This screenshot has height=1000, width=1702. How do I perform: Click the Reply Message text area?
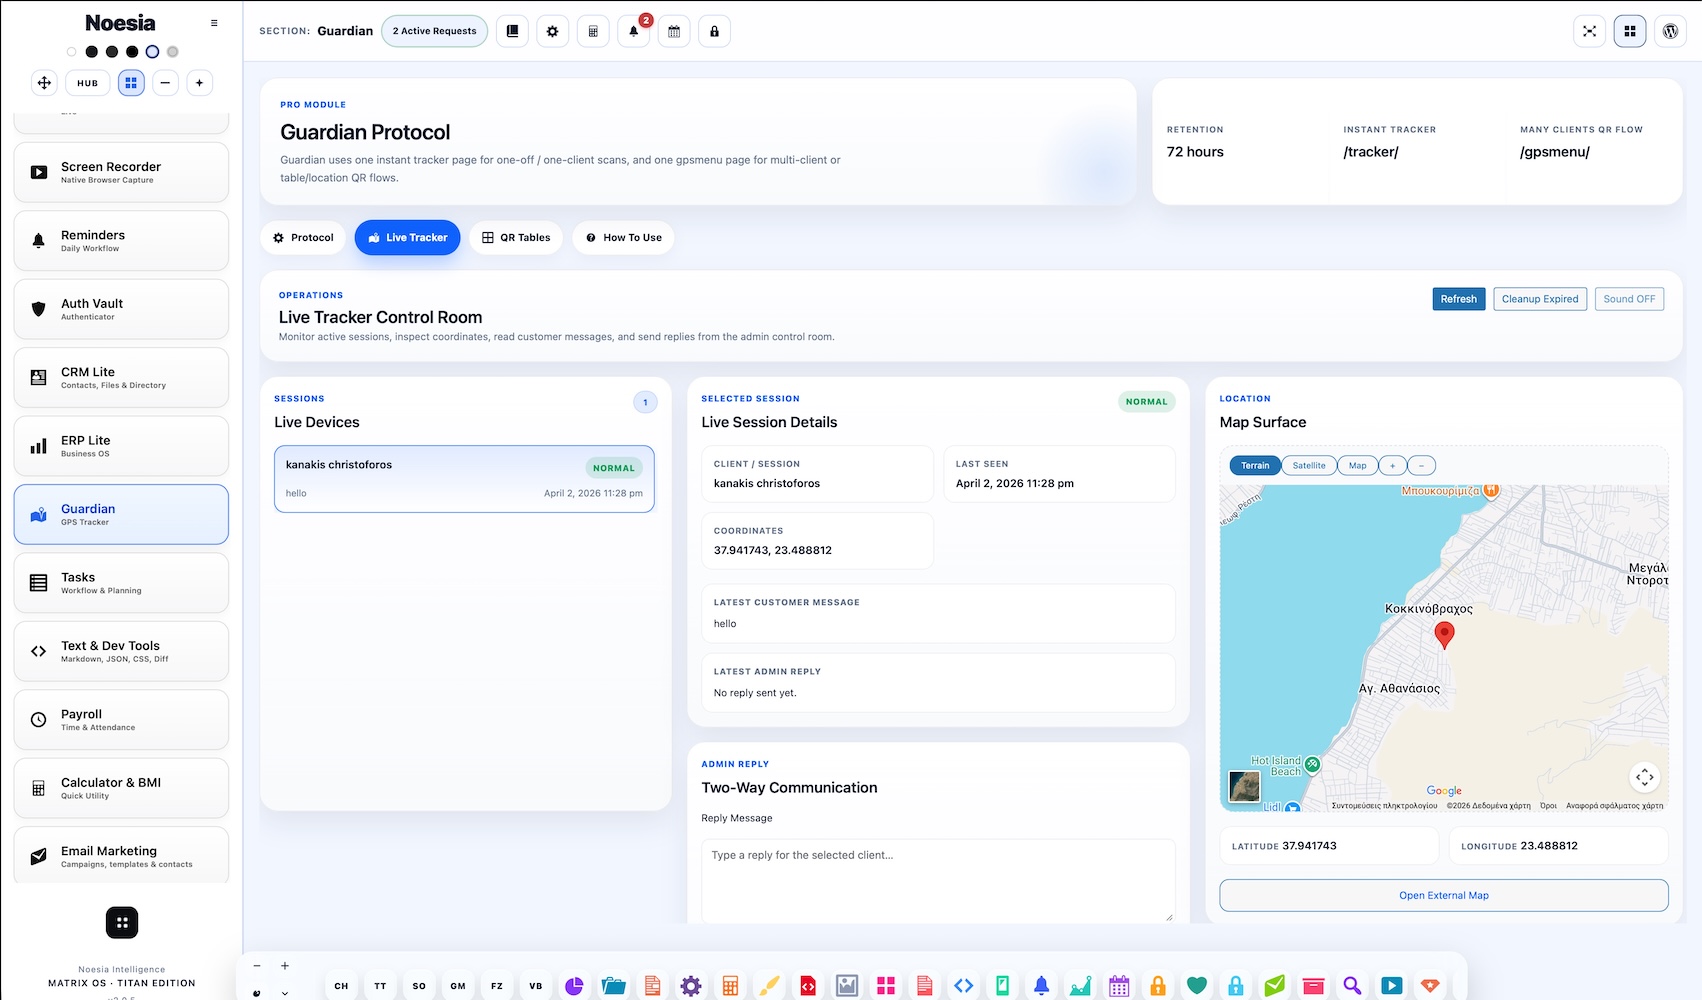938,880
